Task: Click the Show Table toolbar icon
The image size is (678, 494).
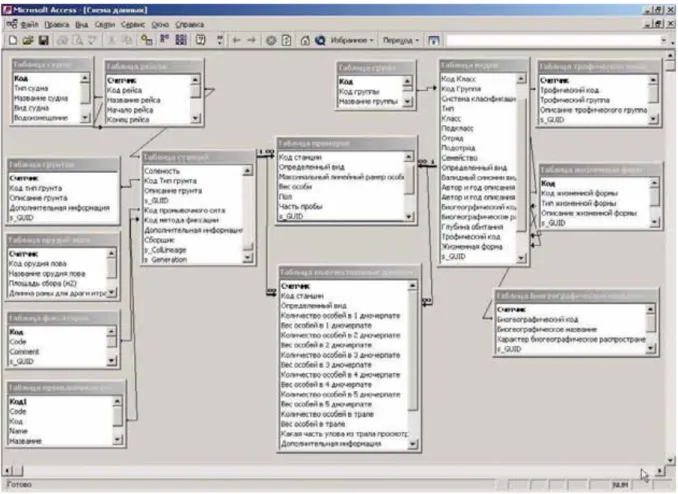Action: [147, 40]
